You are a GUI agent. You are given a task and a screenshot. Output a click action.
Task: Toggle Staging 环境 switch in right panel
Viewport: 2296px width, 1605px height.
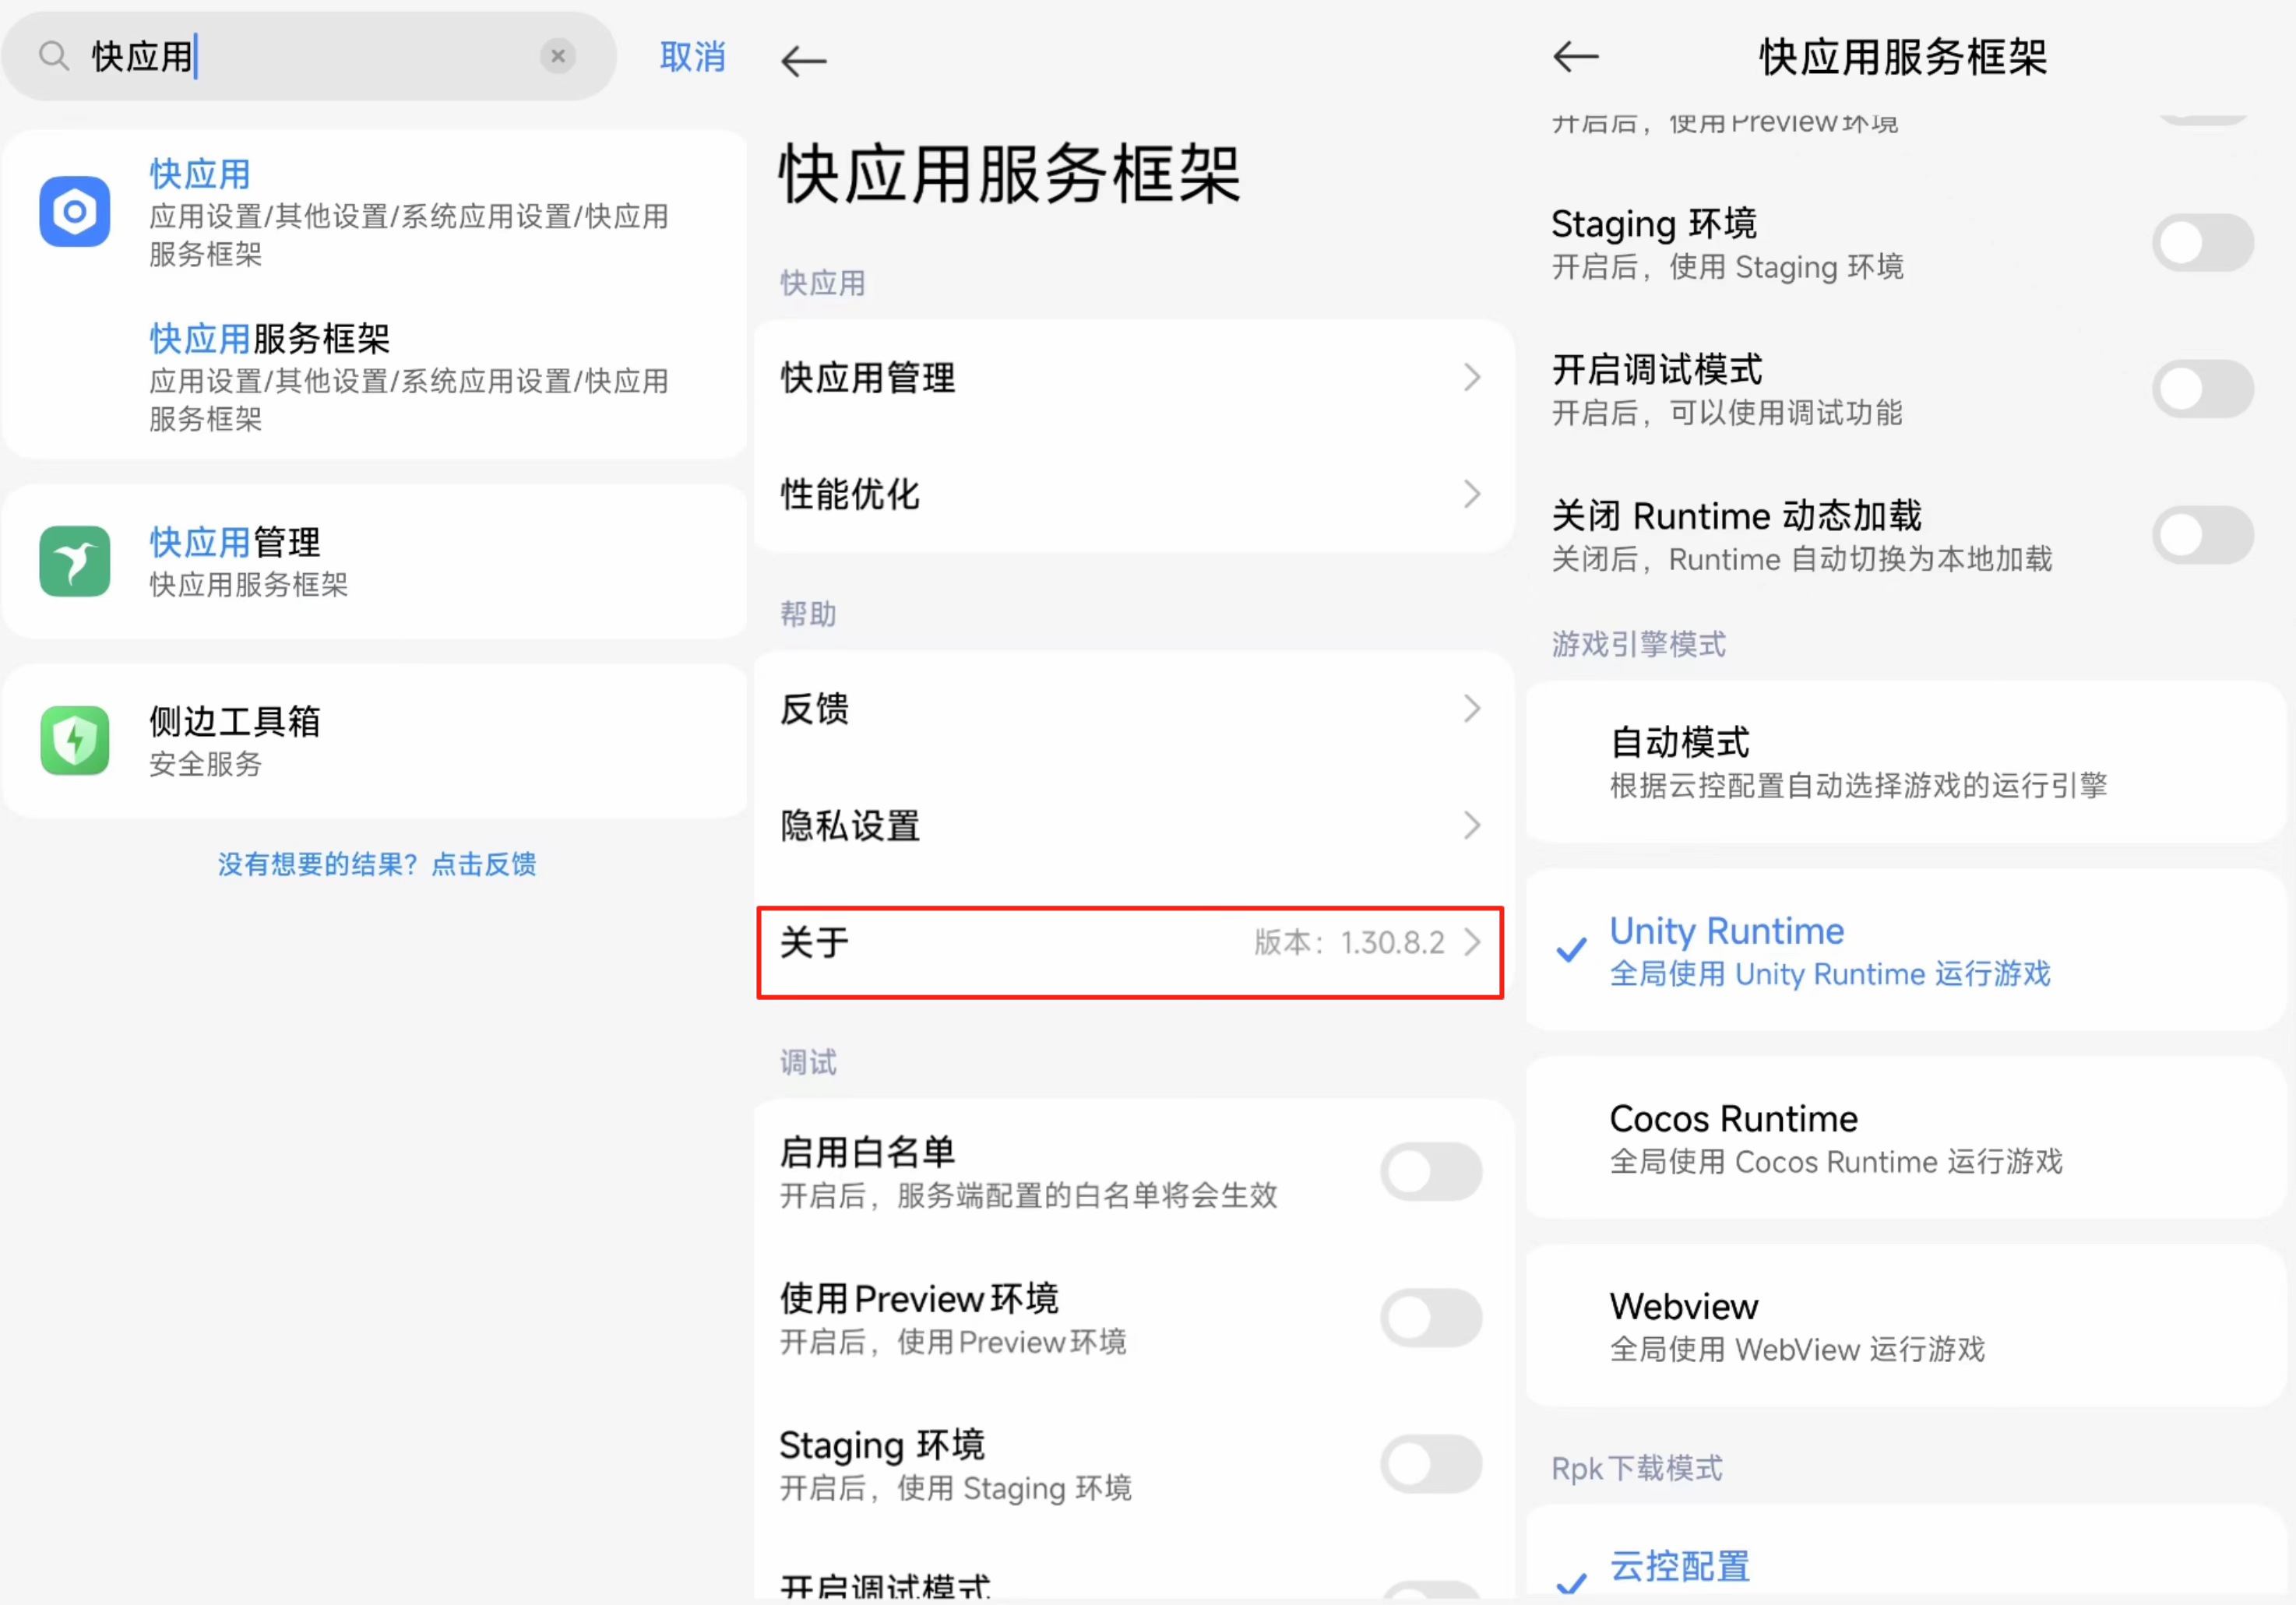pyautogui.click(x=2203, y=243)
